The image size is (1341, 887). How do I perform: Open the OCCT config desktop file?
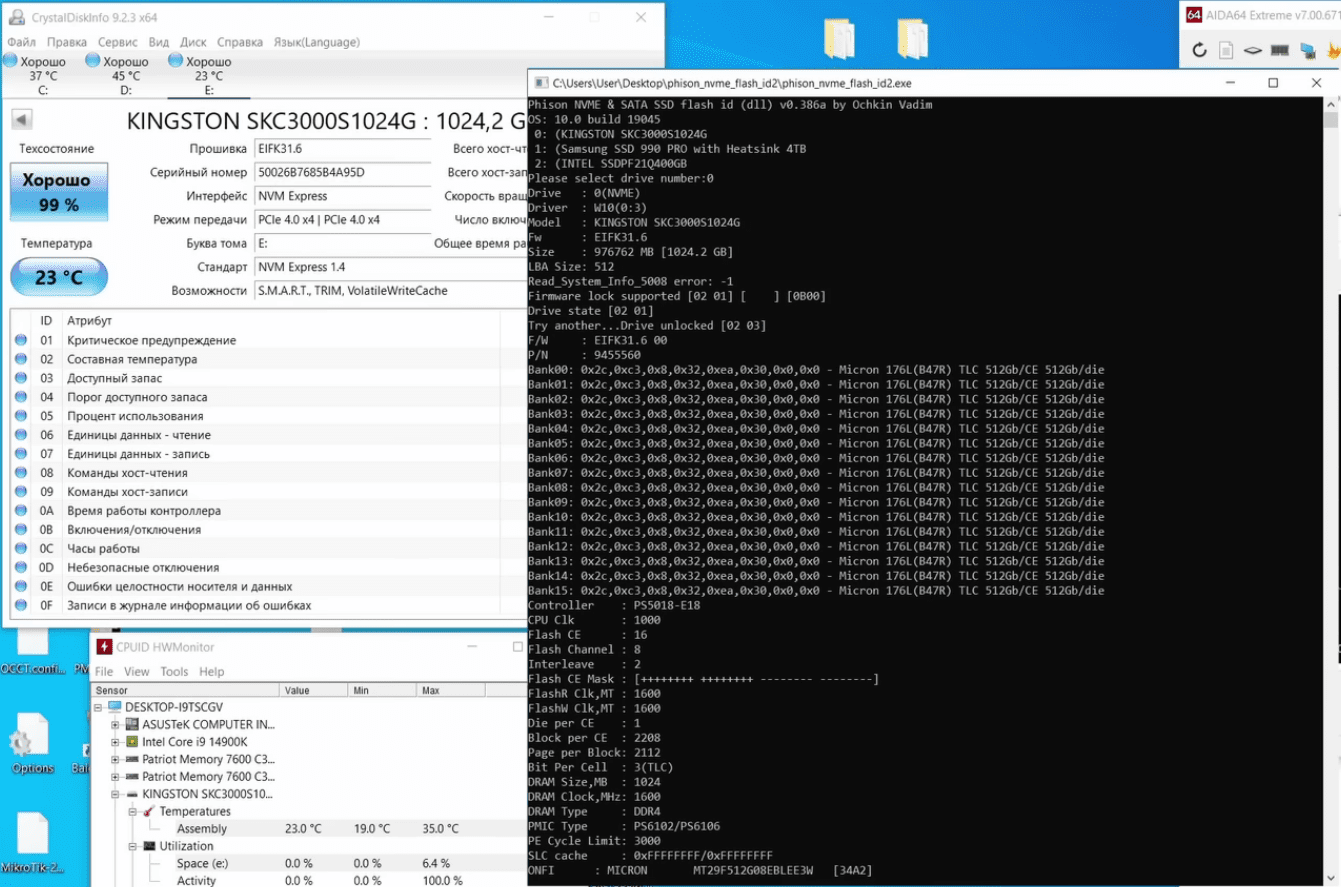32,652
